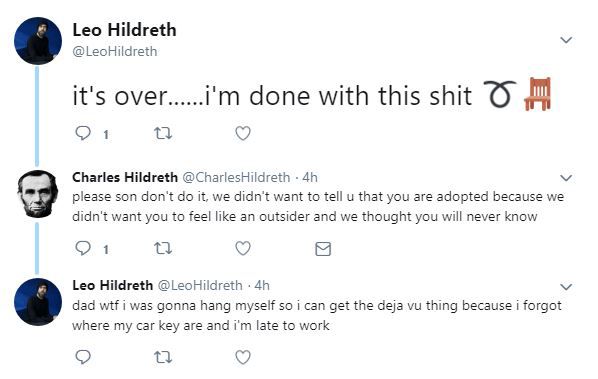Open options chevron on Leo's top tweet
This screenshot has height=379, width=598.
pyautogui.click(x=566, y=40)
